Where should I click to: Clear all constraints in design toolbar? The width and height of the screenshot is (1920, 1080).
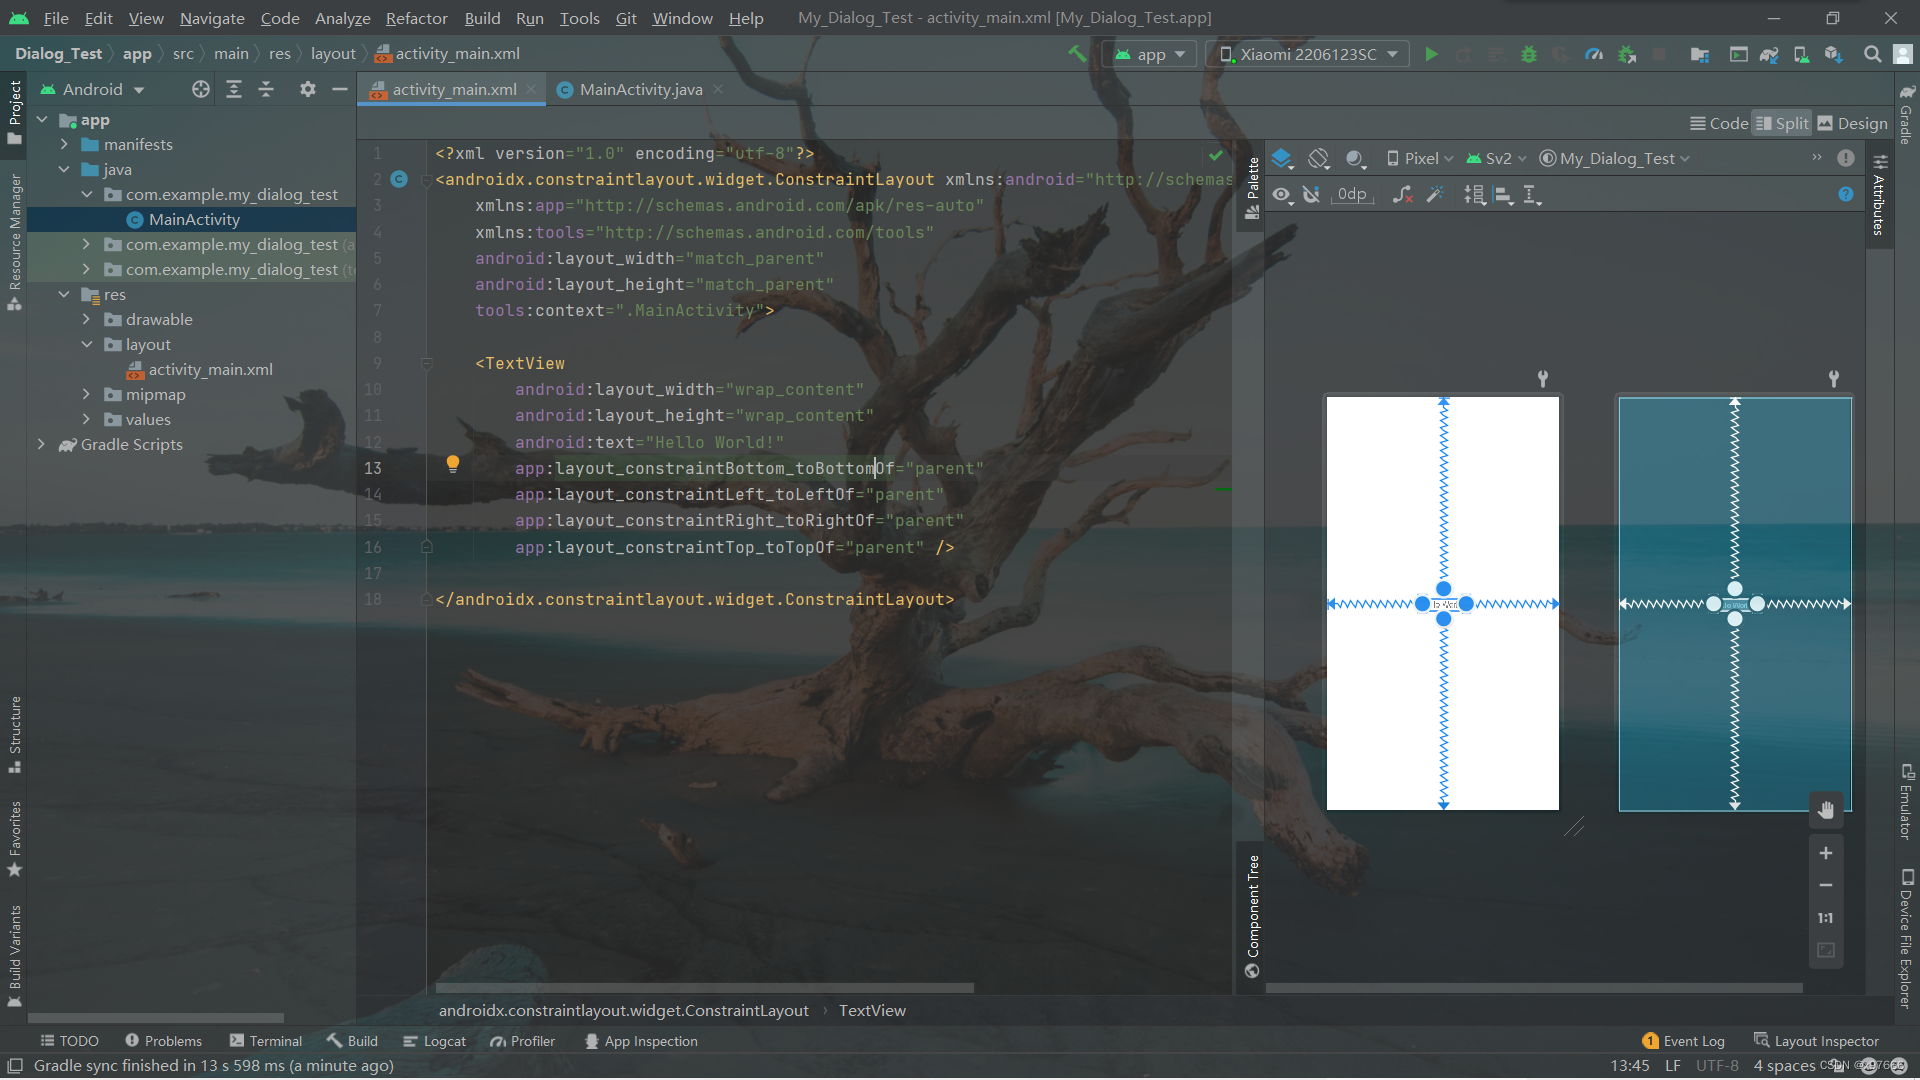pos(1402,195)
